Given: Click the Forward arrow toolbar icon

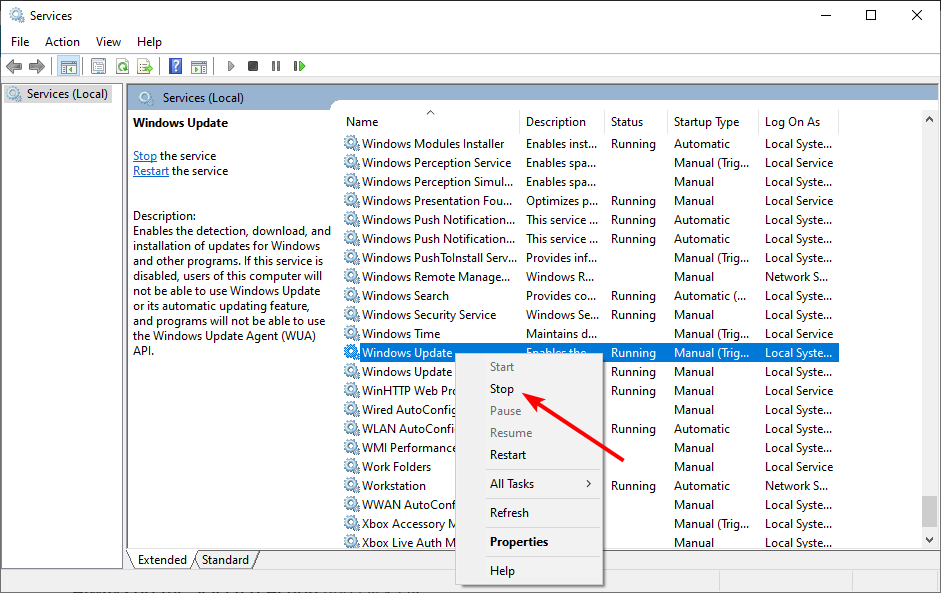Looking at the screenshot, I should pyautogui.click(x=37, y=66).
